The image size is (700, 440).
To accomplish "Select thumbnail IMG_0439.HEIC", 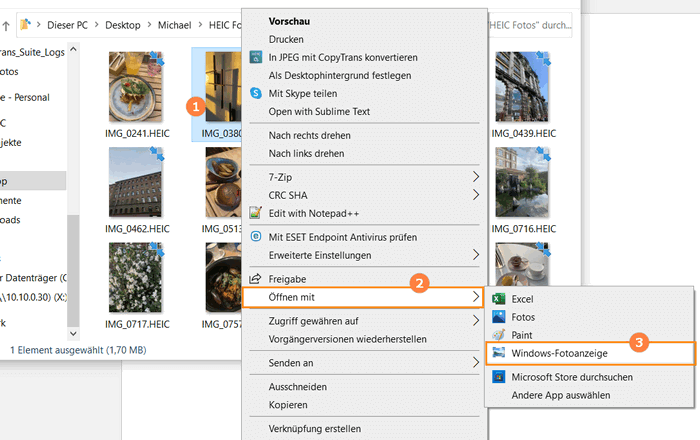I will (x=522, y=87).
